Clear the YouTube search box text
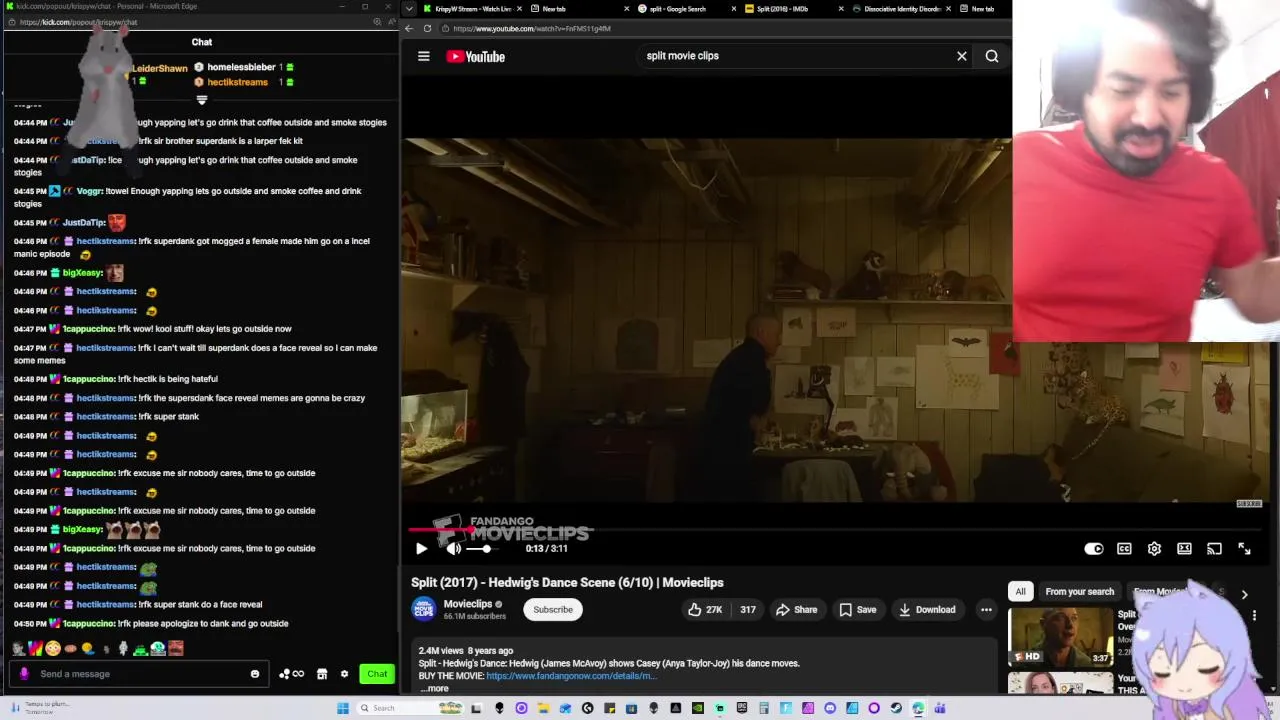The height and width of the screenshot is (720, 1280). (x=962, y=56)
